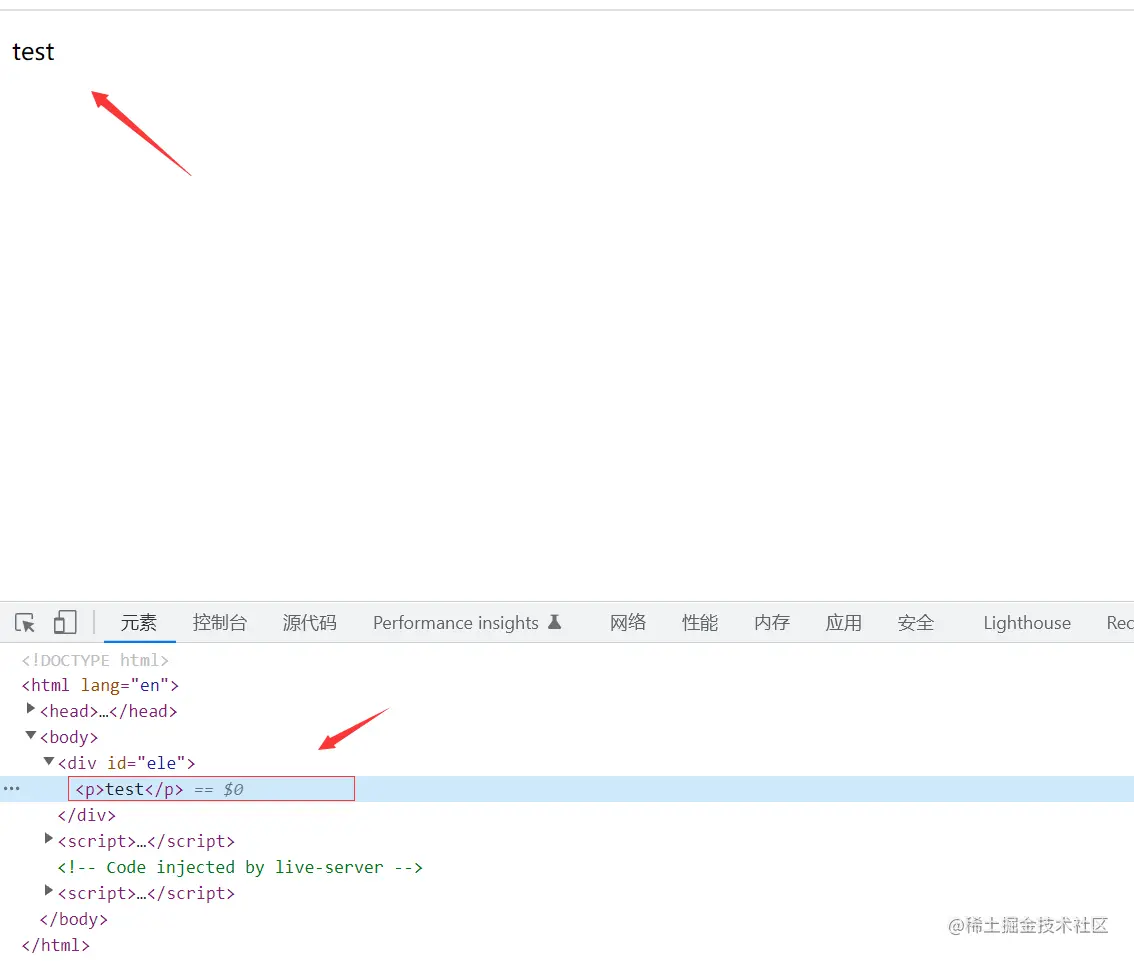1134x961 pixels.
Task: Select the closing </div> tag line
Action: click(87, 815)
